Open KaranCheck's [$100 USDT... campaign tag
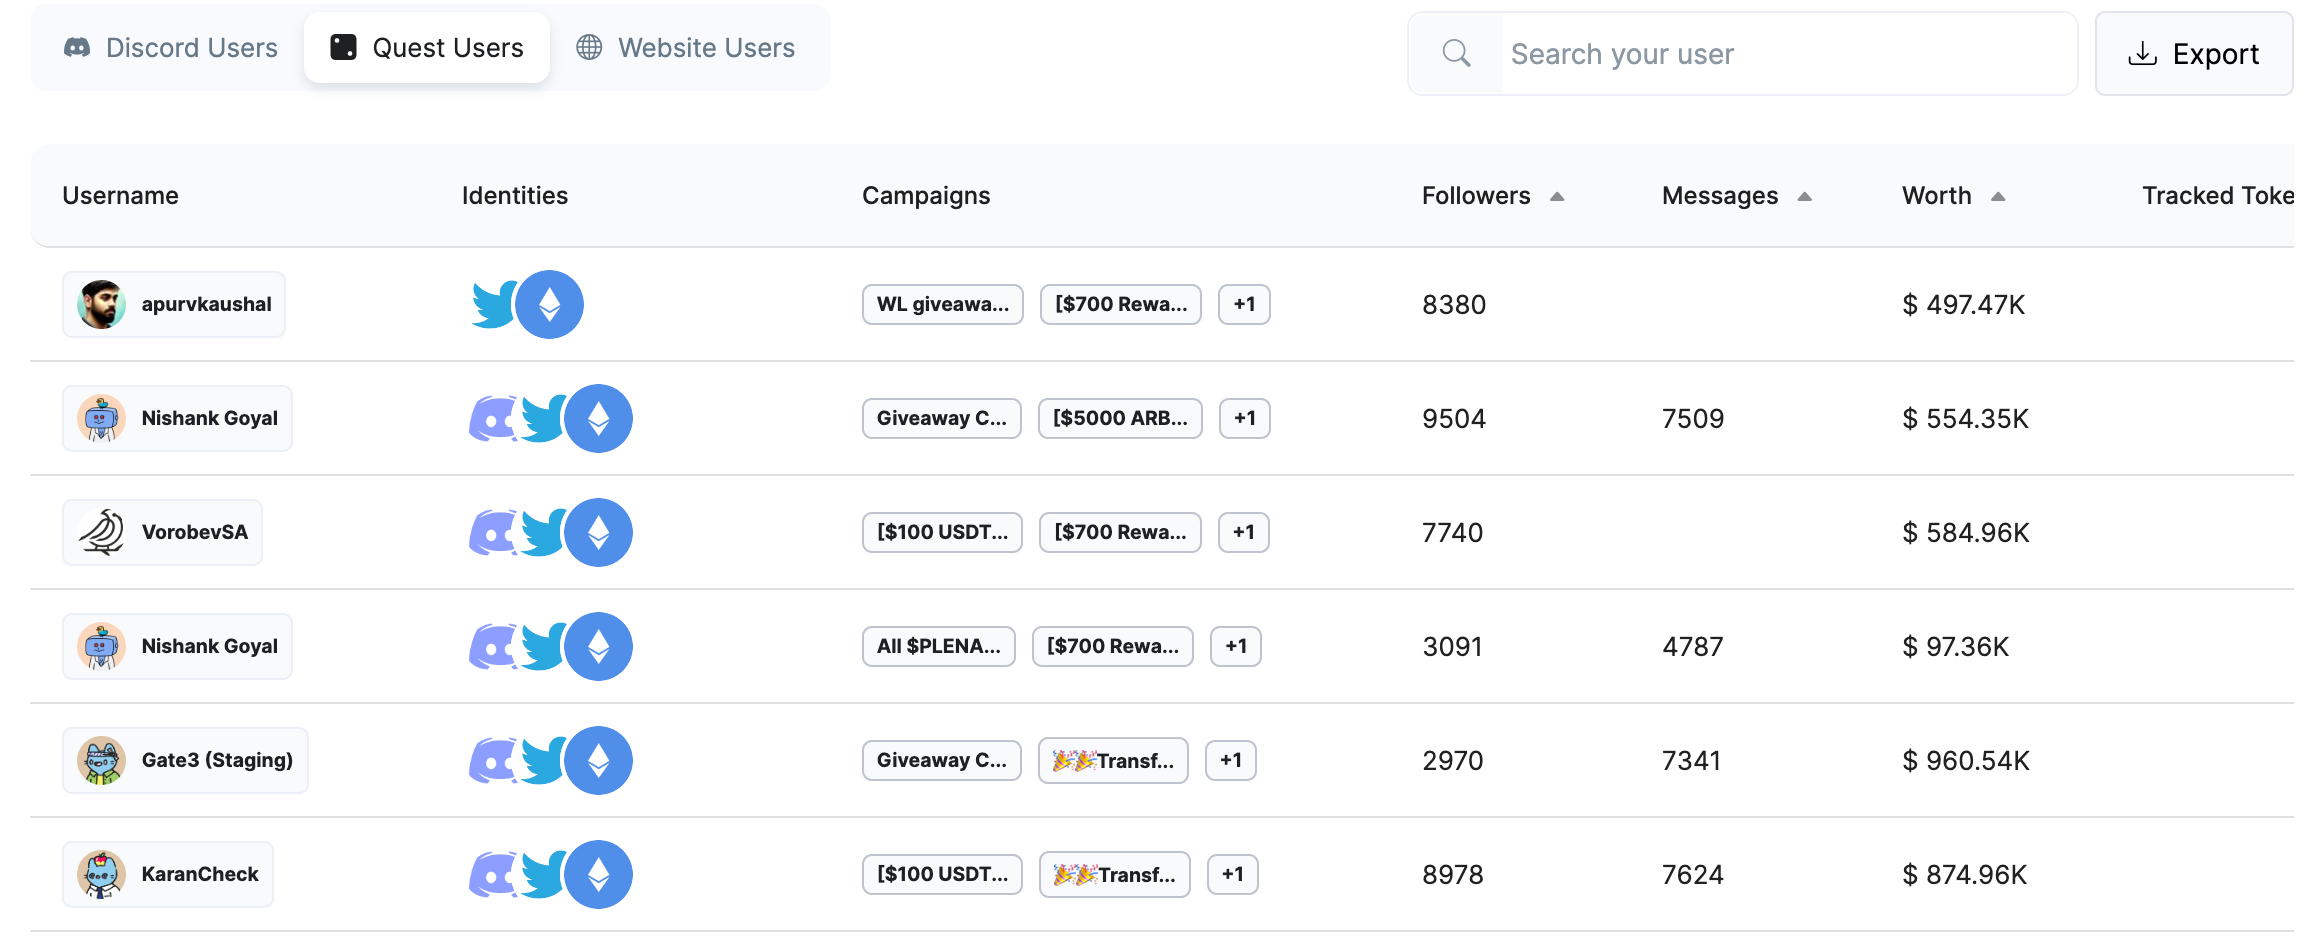This screenshot has height=936, width=2304. [943, 874]
